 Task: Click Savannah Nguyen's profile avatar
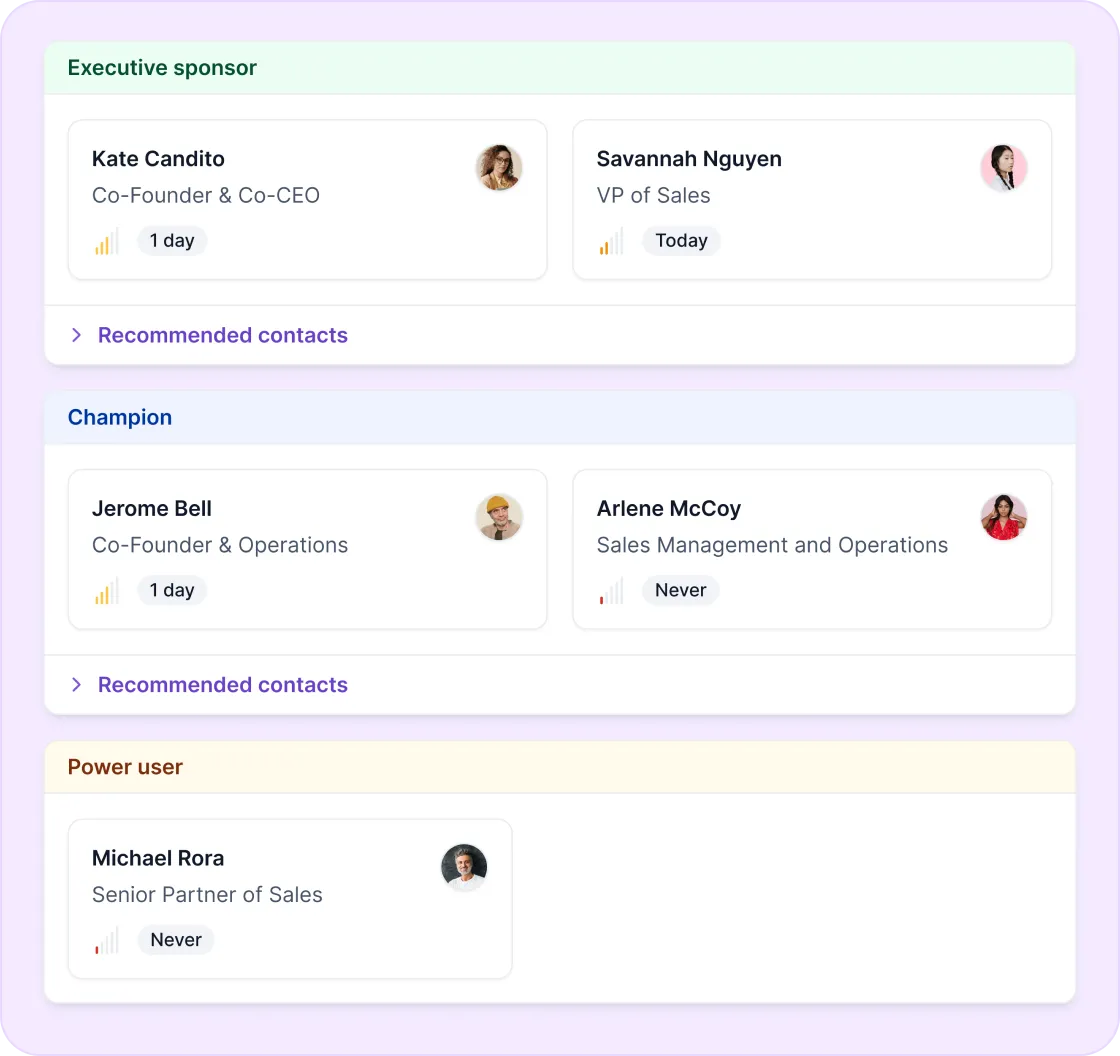coord(1004,168)
